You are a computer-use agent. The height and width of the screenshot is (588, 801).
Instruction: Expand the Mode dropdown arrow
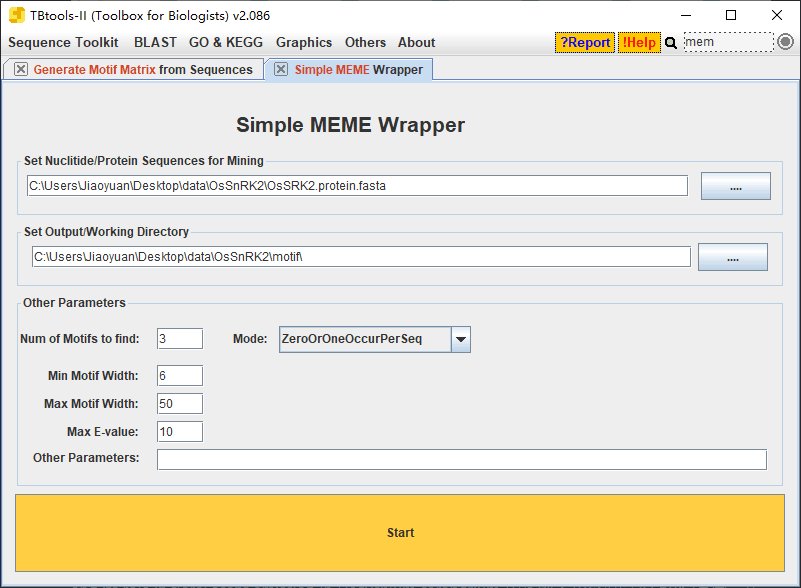coord(461,340)
